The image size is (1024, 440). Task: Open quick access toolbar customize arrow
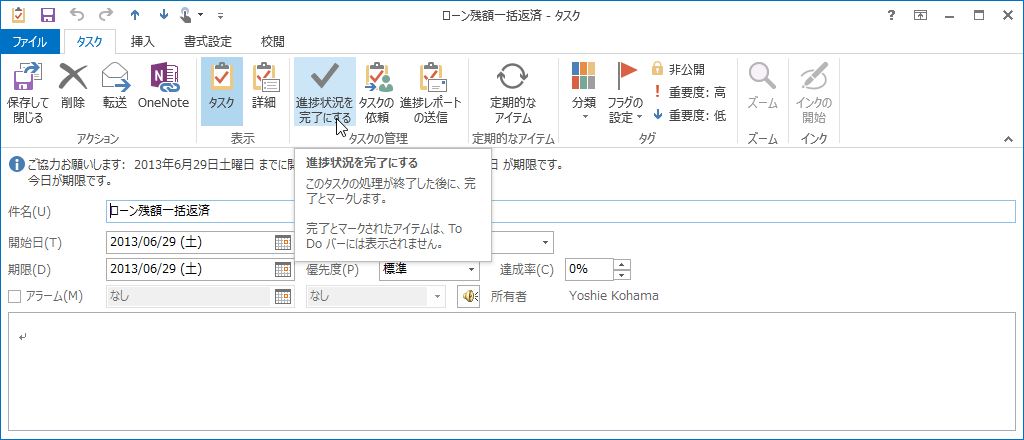pos(220,15)
